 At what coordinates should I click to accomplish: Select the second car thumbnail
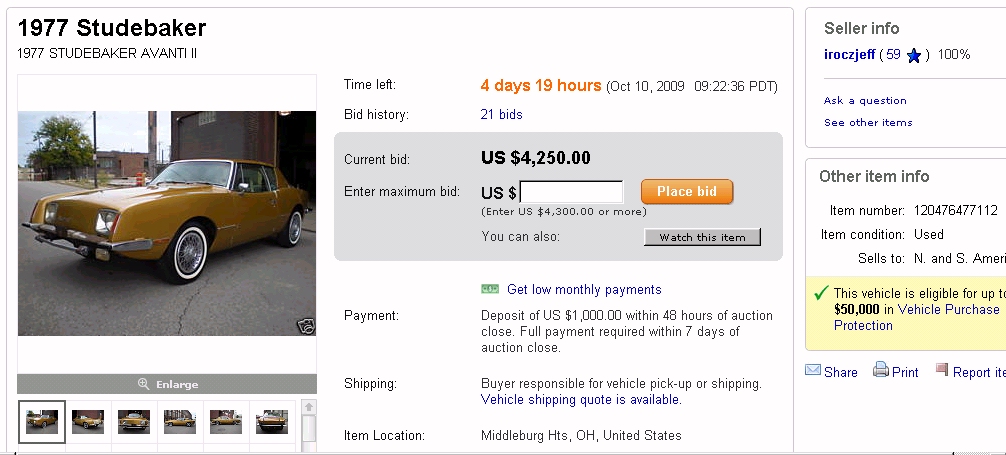tap(88, 421)
